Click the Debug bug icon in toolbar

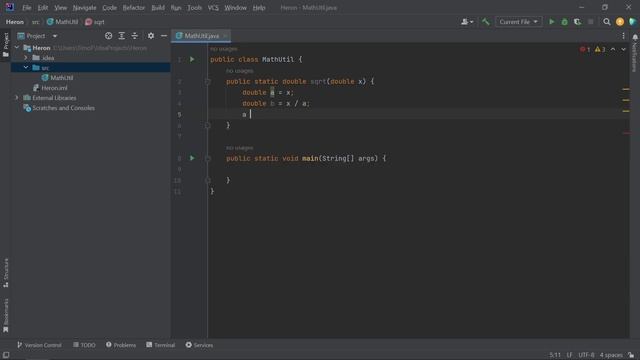coord(564,22)
